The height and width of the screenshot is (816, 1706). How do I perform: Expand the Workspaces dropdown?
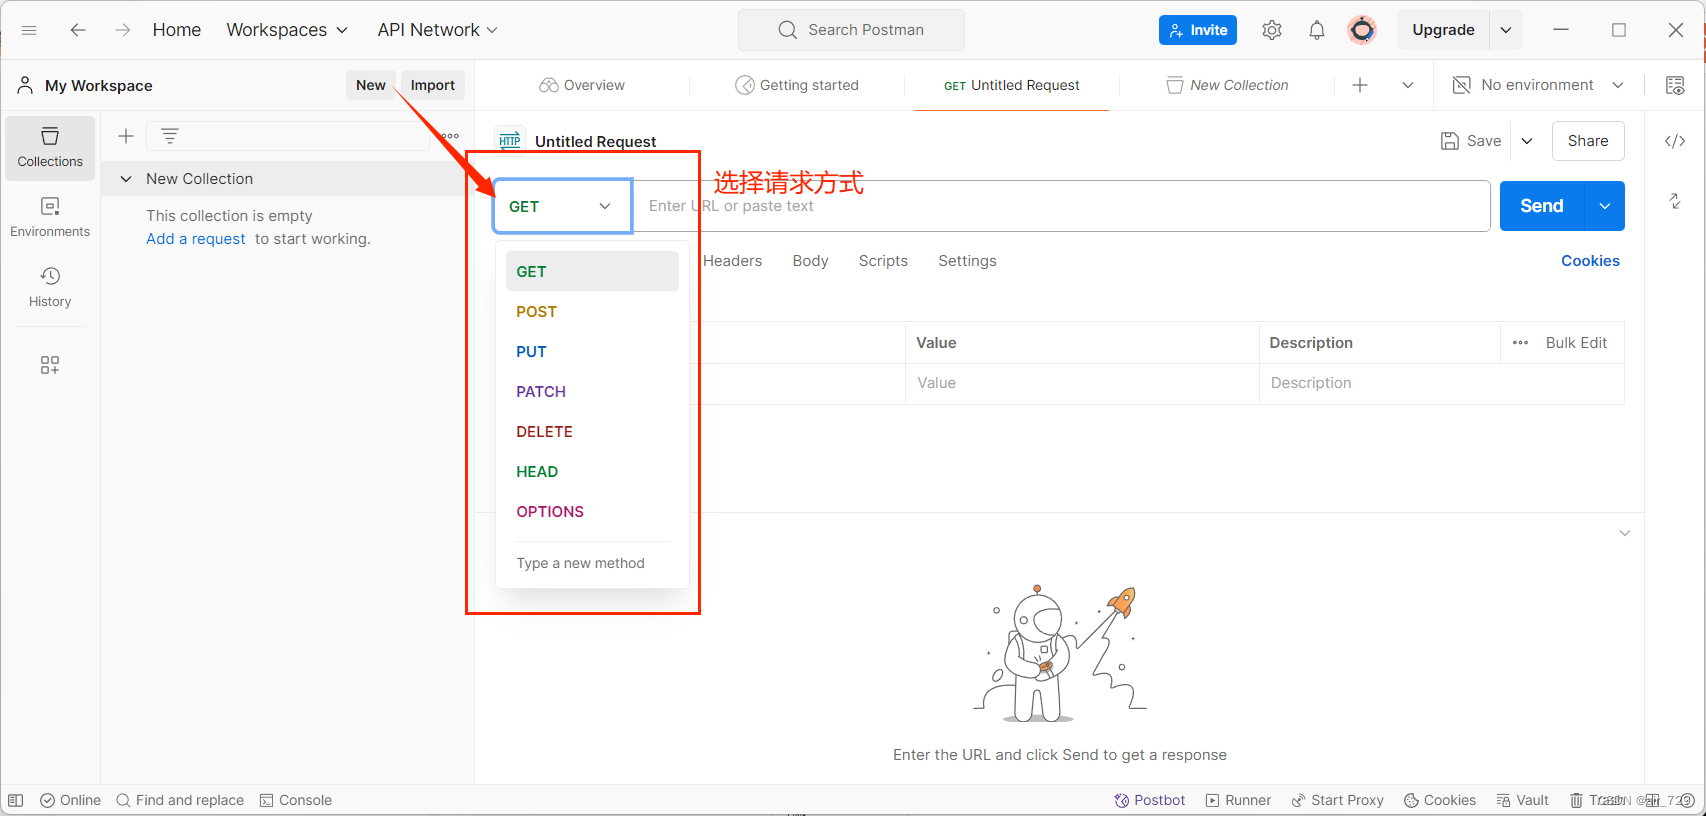tap(287, 30)
